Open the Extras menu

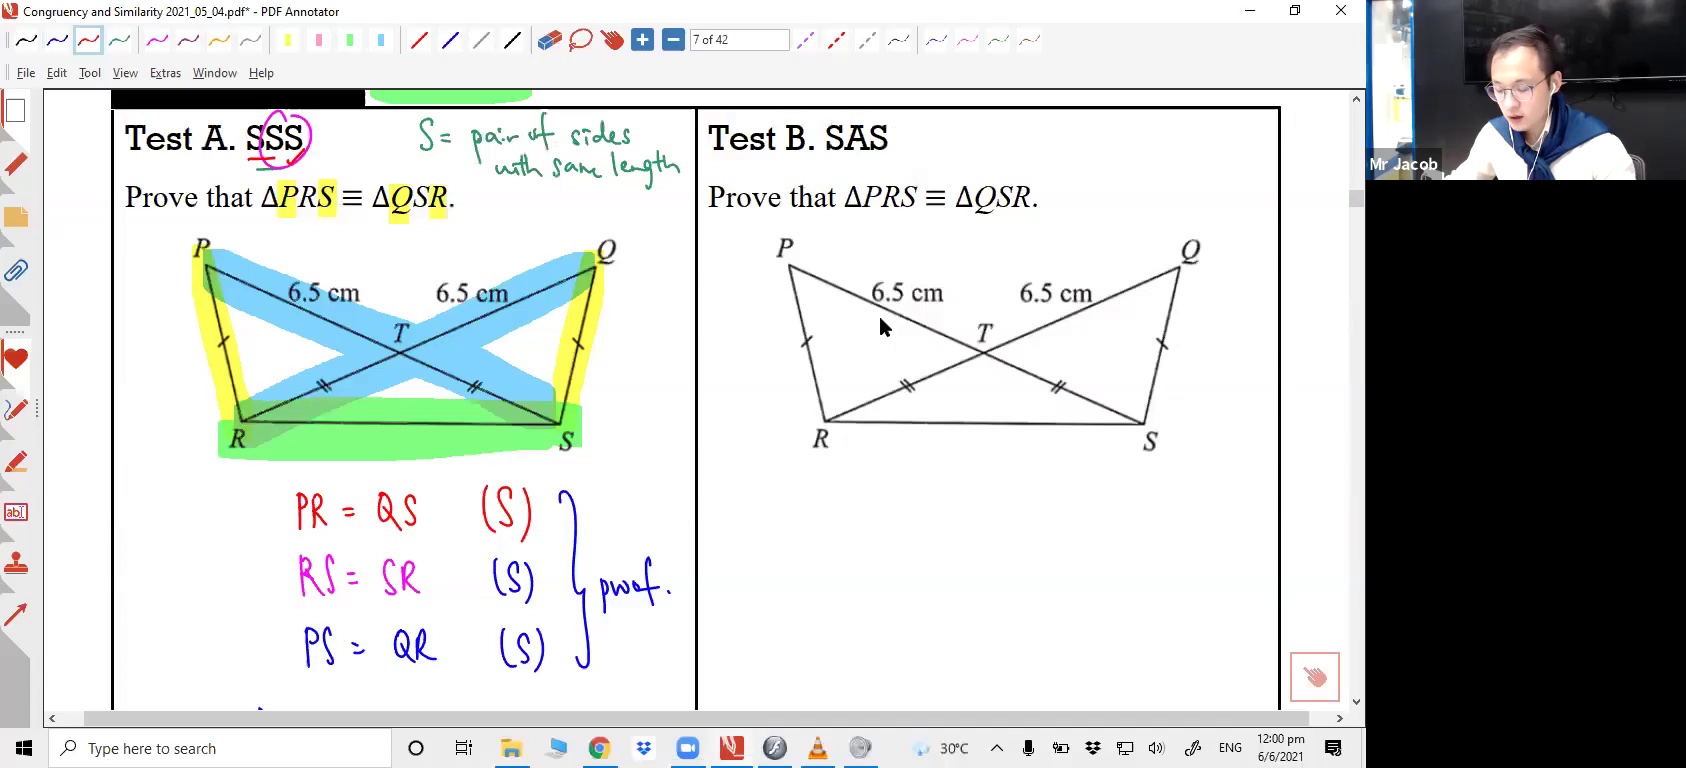point(165,73)
